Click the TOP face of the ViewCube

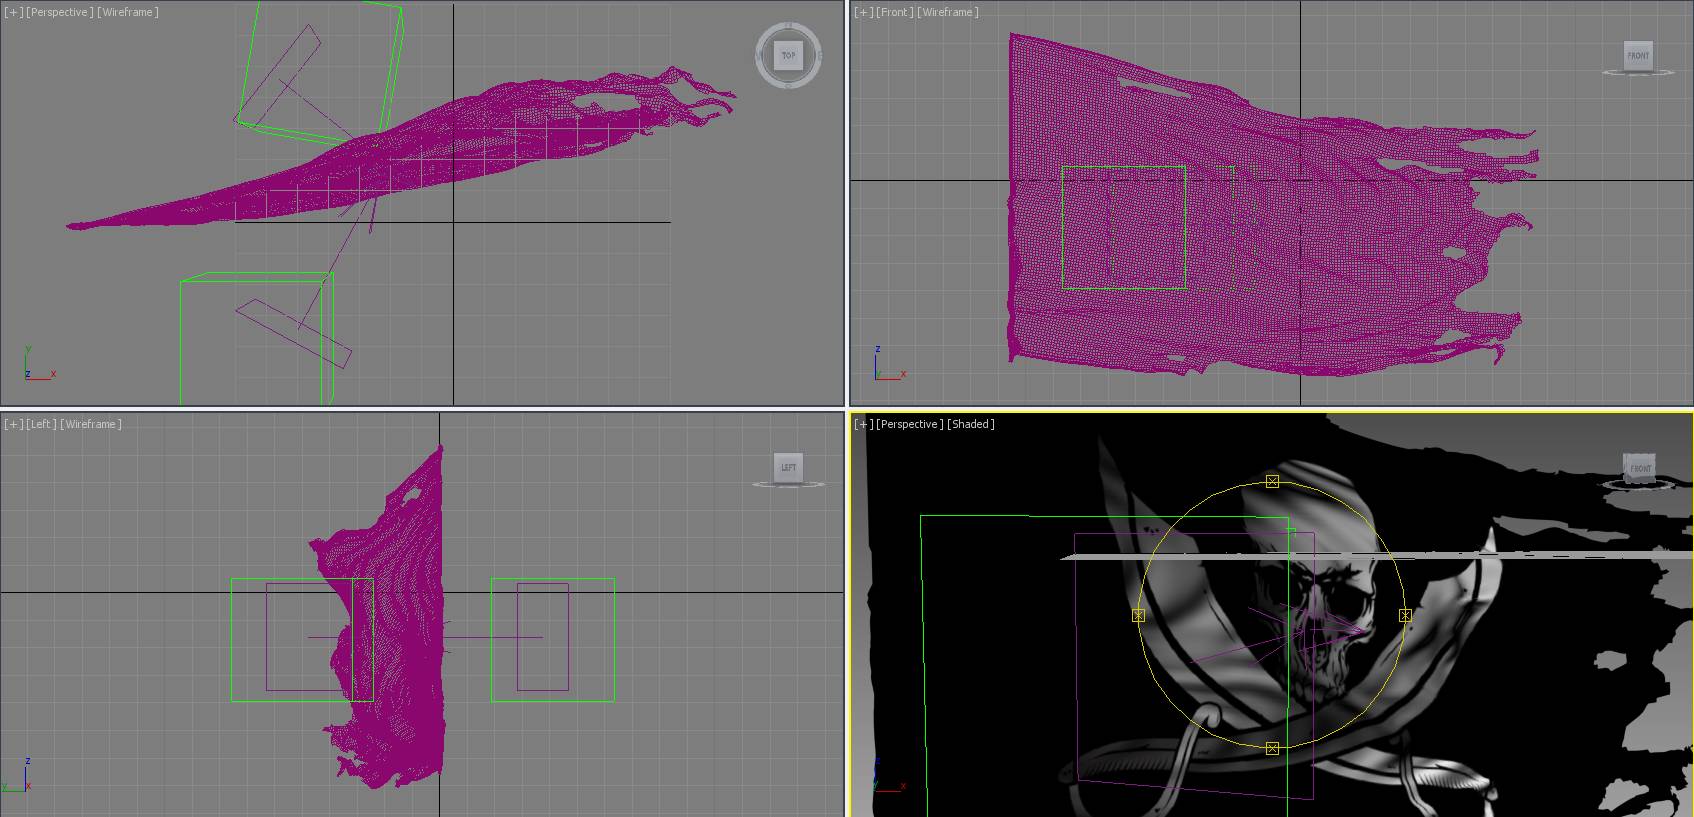[789, 55]
